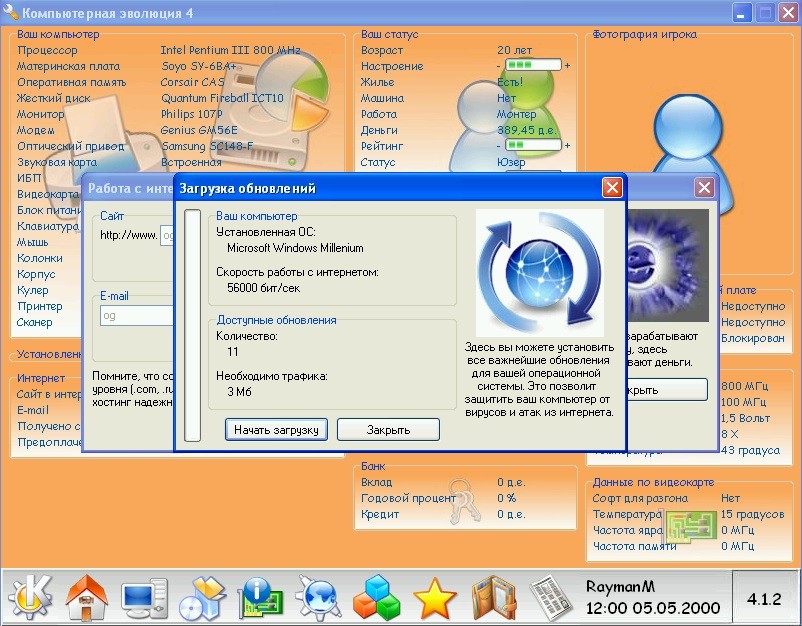Click the Звуковая карта label
Image resolution: width=802 pixels, height=626 pixels.
[57, 162]
